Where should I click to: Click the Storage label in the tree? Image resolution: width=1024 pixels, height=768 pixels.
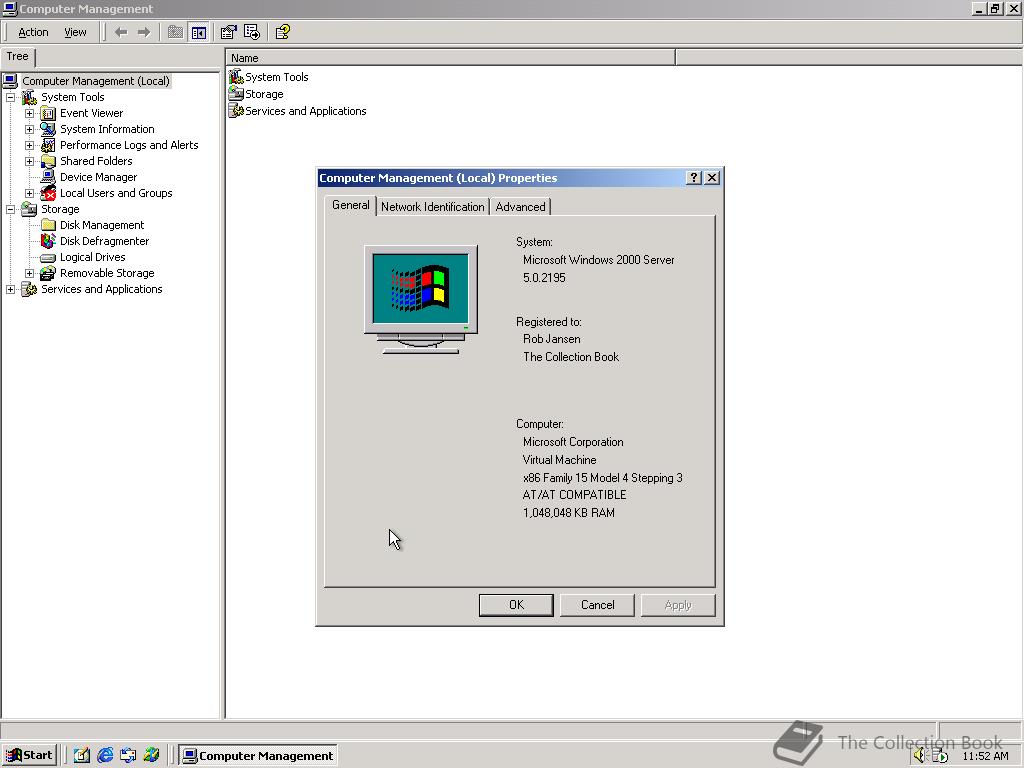(60, 209)
